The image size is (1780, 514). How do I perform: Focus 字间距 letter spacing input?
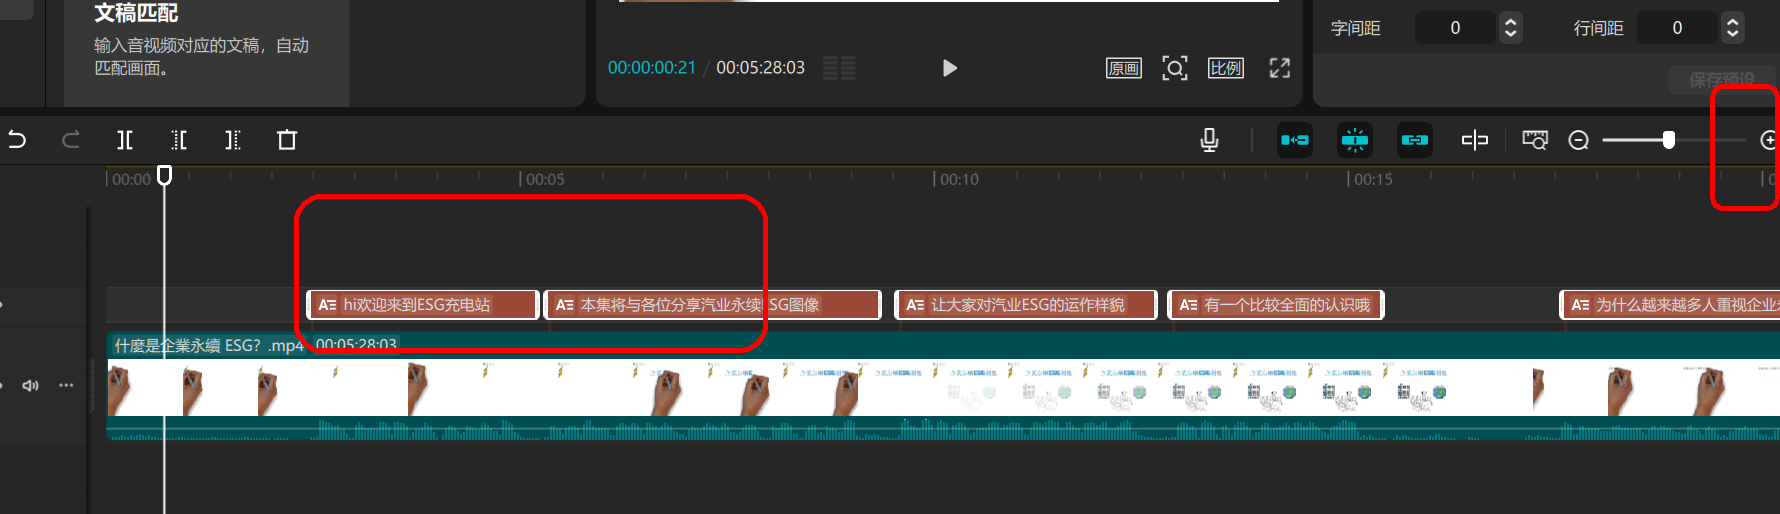(x=1455, y=28)
